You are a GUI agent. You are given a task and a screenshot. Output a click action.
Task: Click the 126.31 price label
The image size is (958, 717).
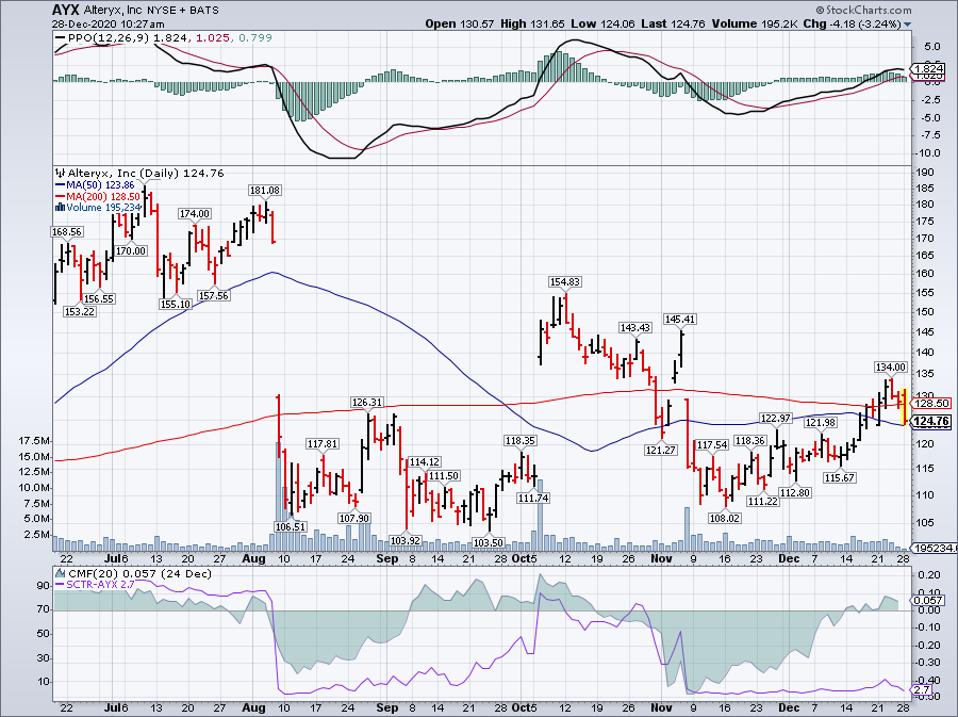367,402
